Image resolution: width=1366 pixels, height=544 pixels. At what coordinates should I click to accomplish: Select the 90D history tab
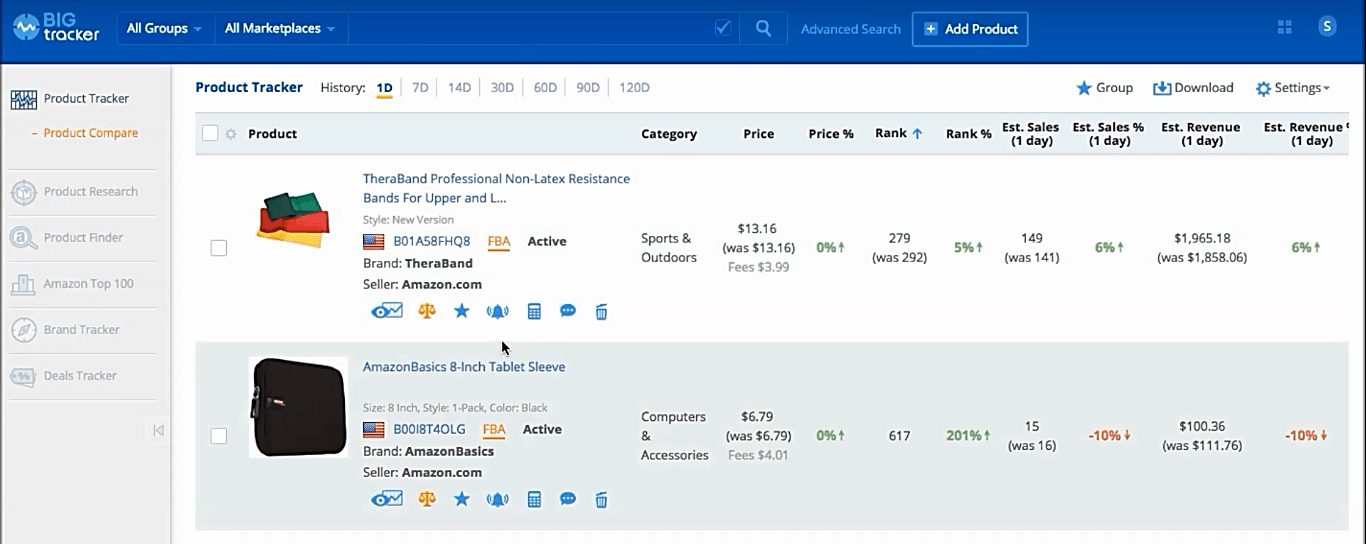[x=588, y=88]
